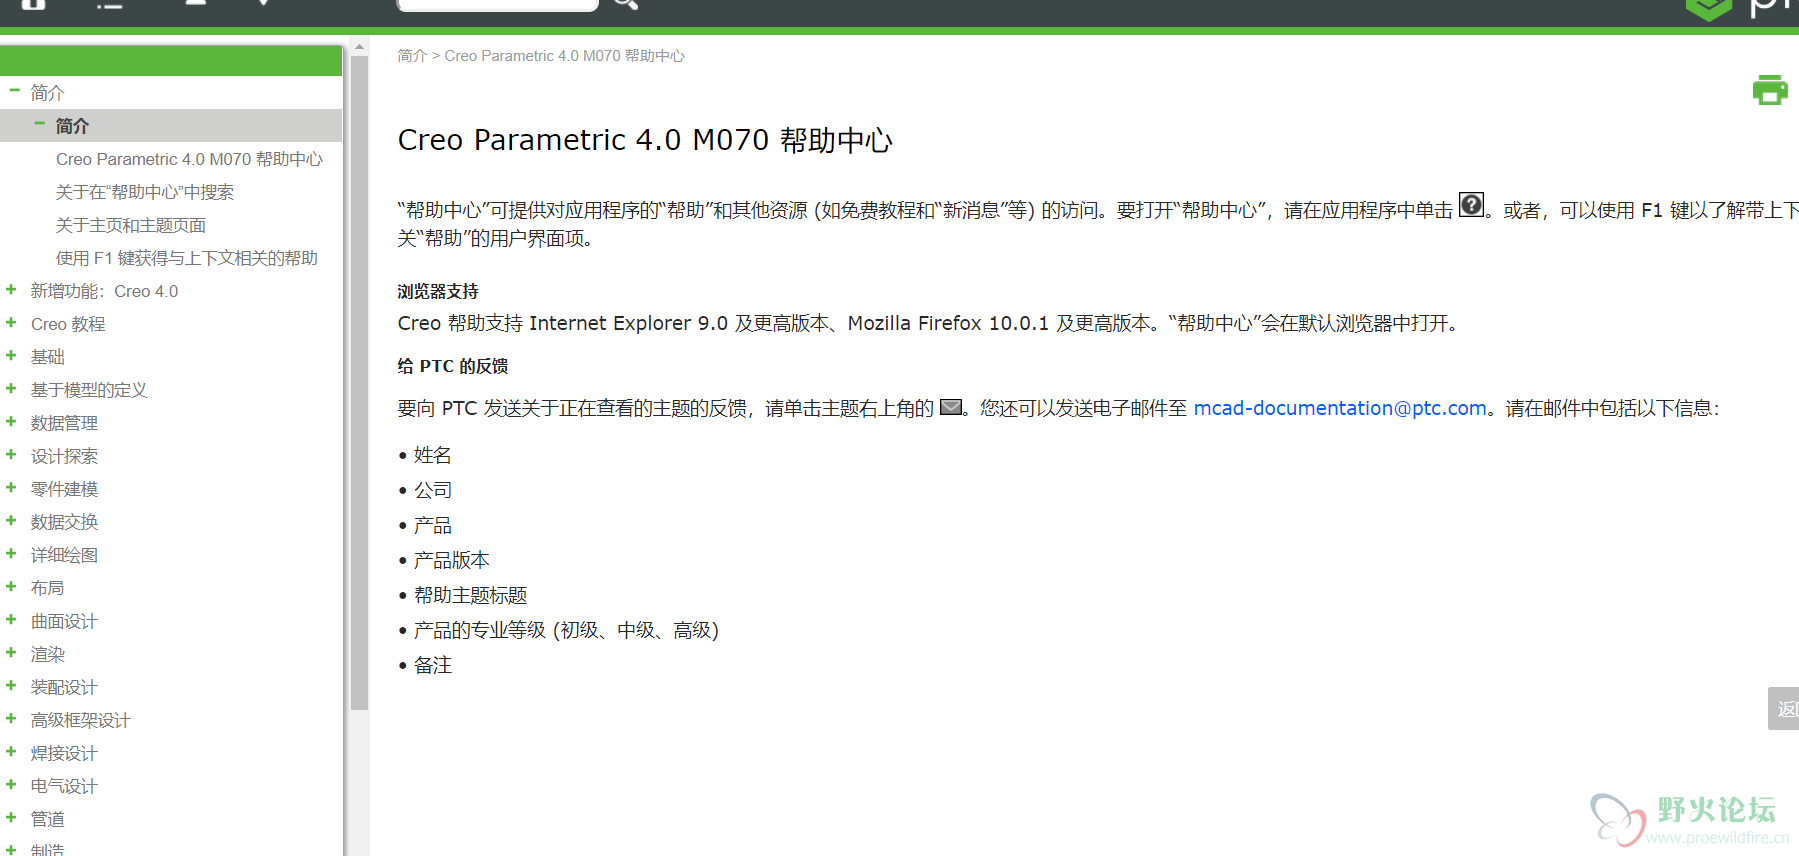Image resolution: width=1799 pixels, height=856 pixels.
Task: Select the 新增功能: Creo 4.0 label
Action: [105, 291]
